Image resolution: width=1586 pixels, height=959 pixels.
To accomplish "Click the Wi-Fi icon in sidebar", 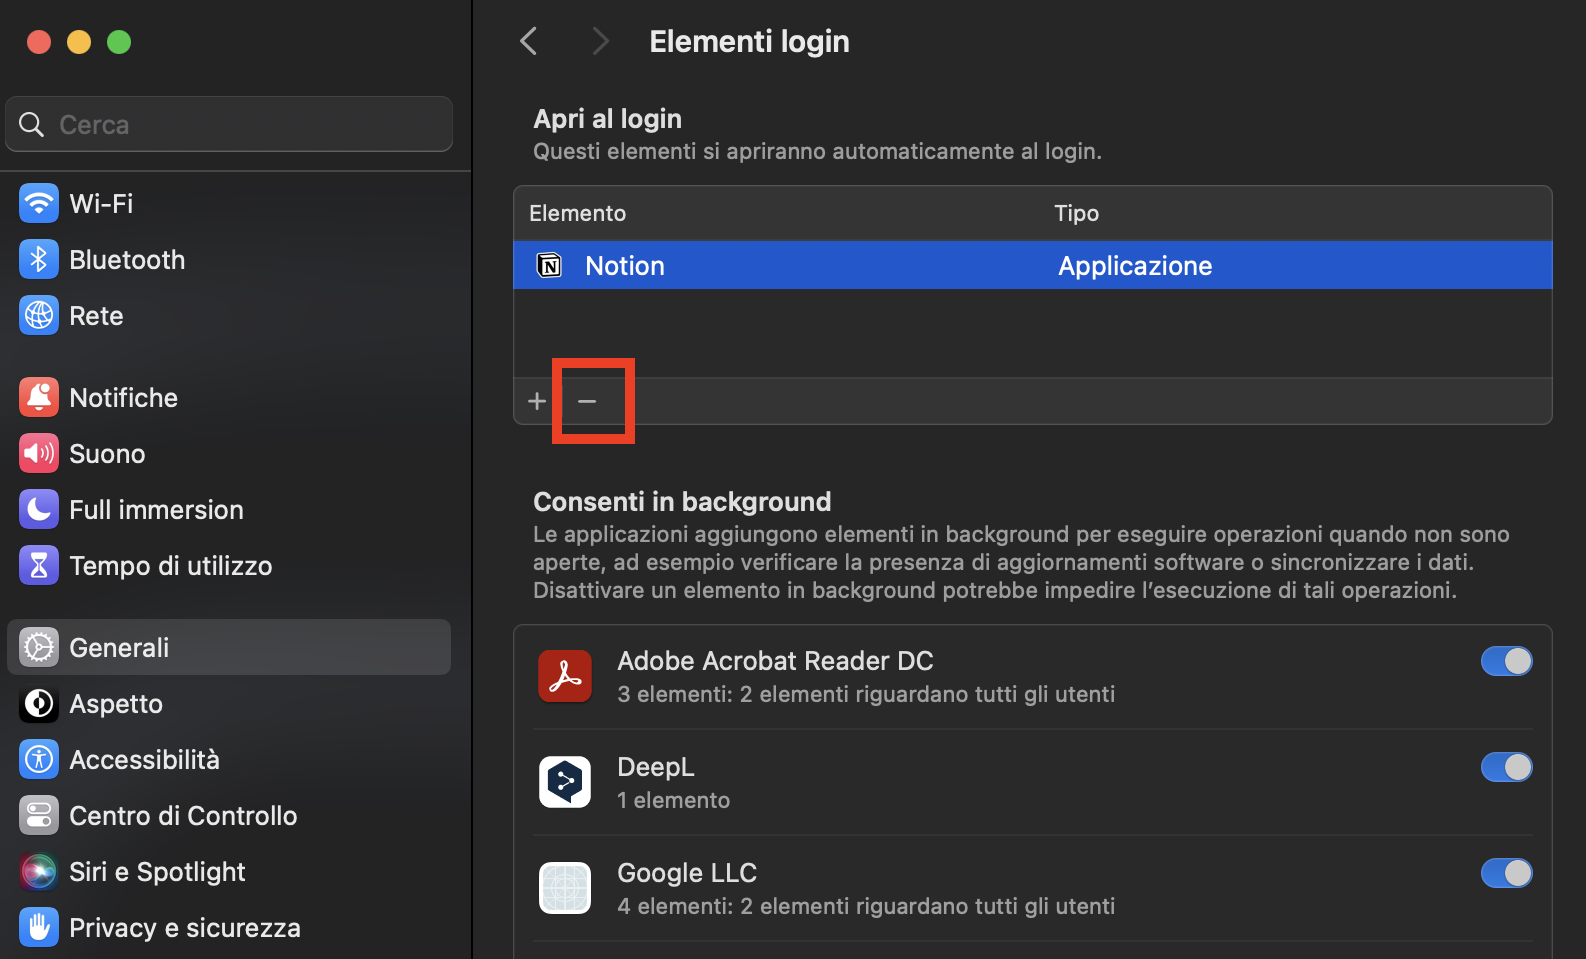I will pos(39,204).
